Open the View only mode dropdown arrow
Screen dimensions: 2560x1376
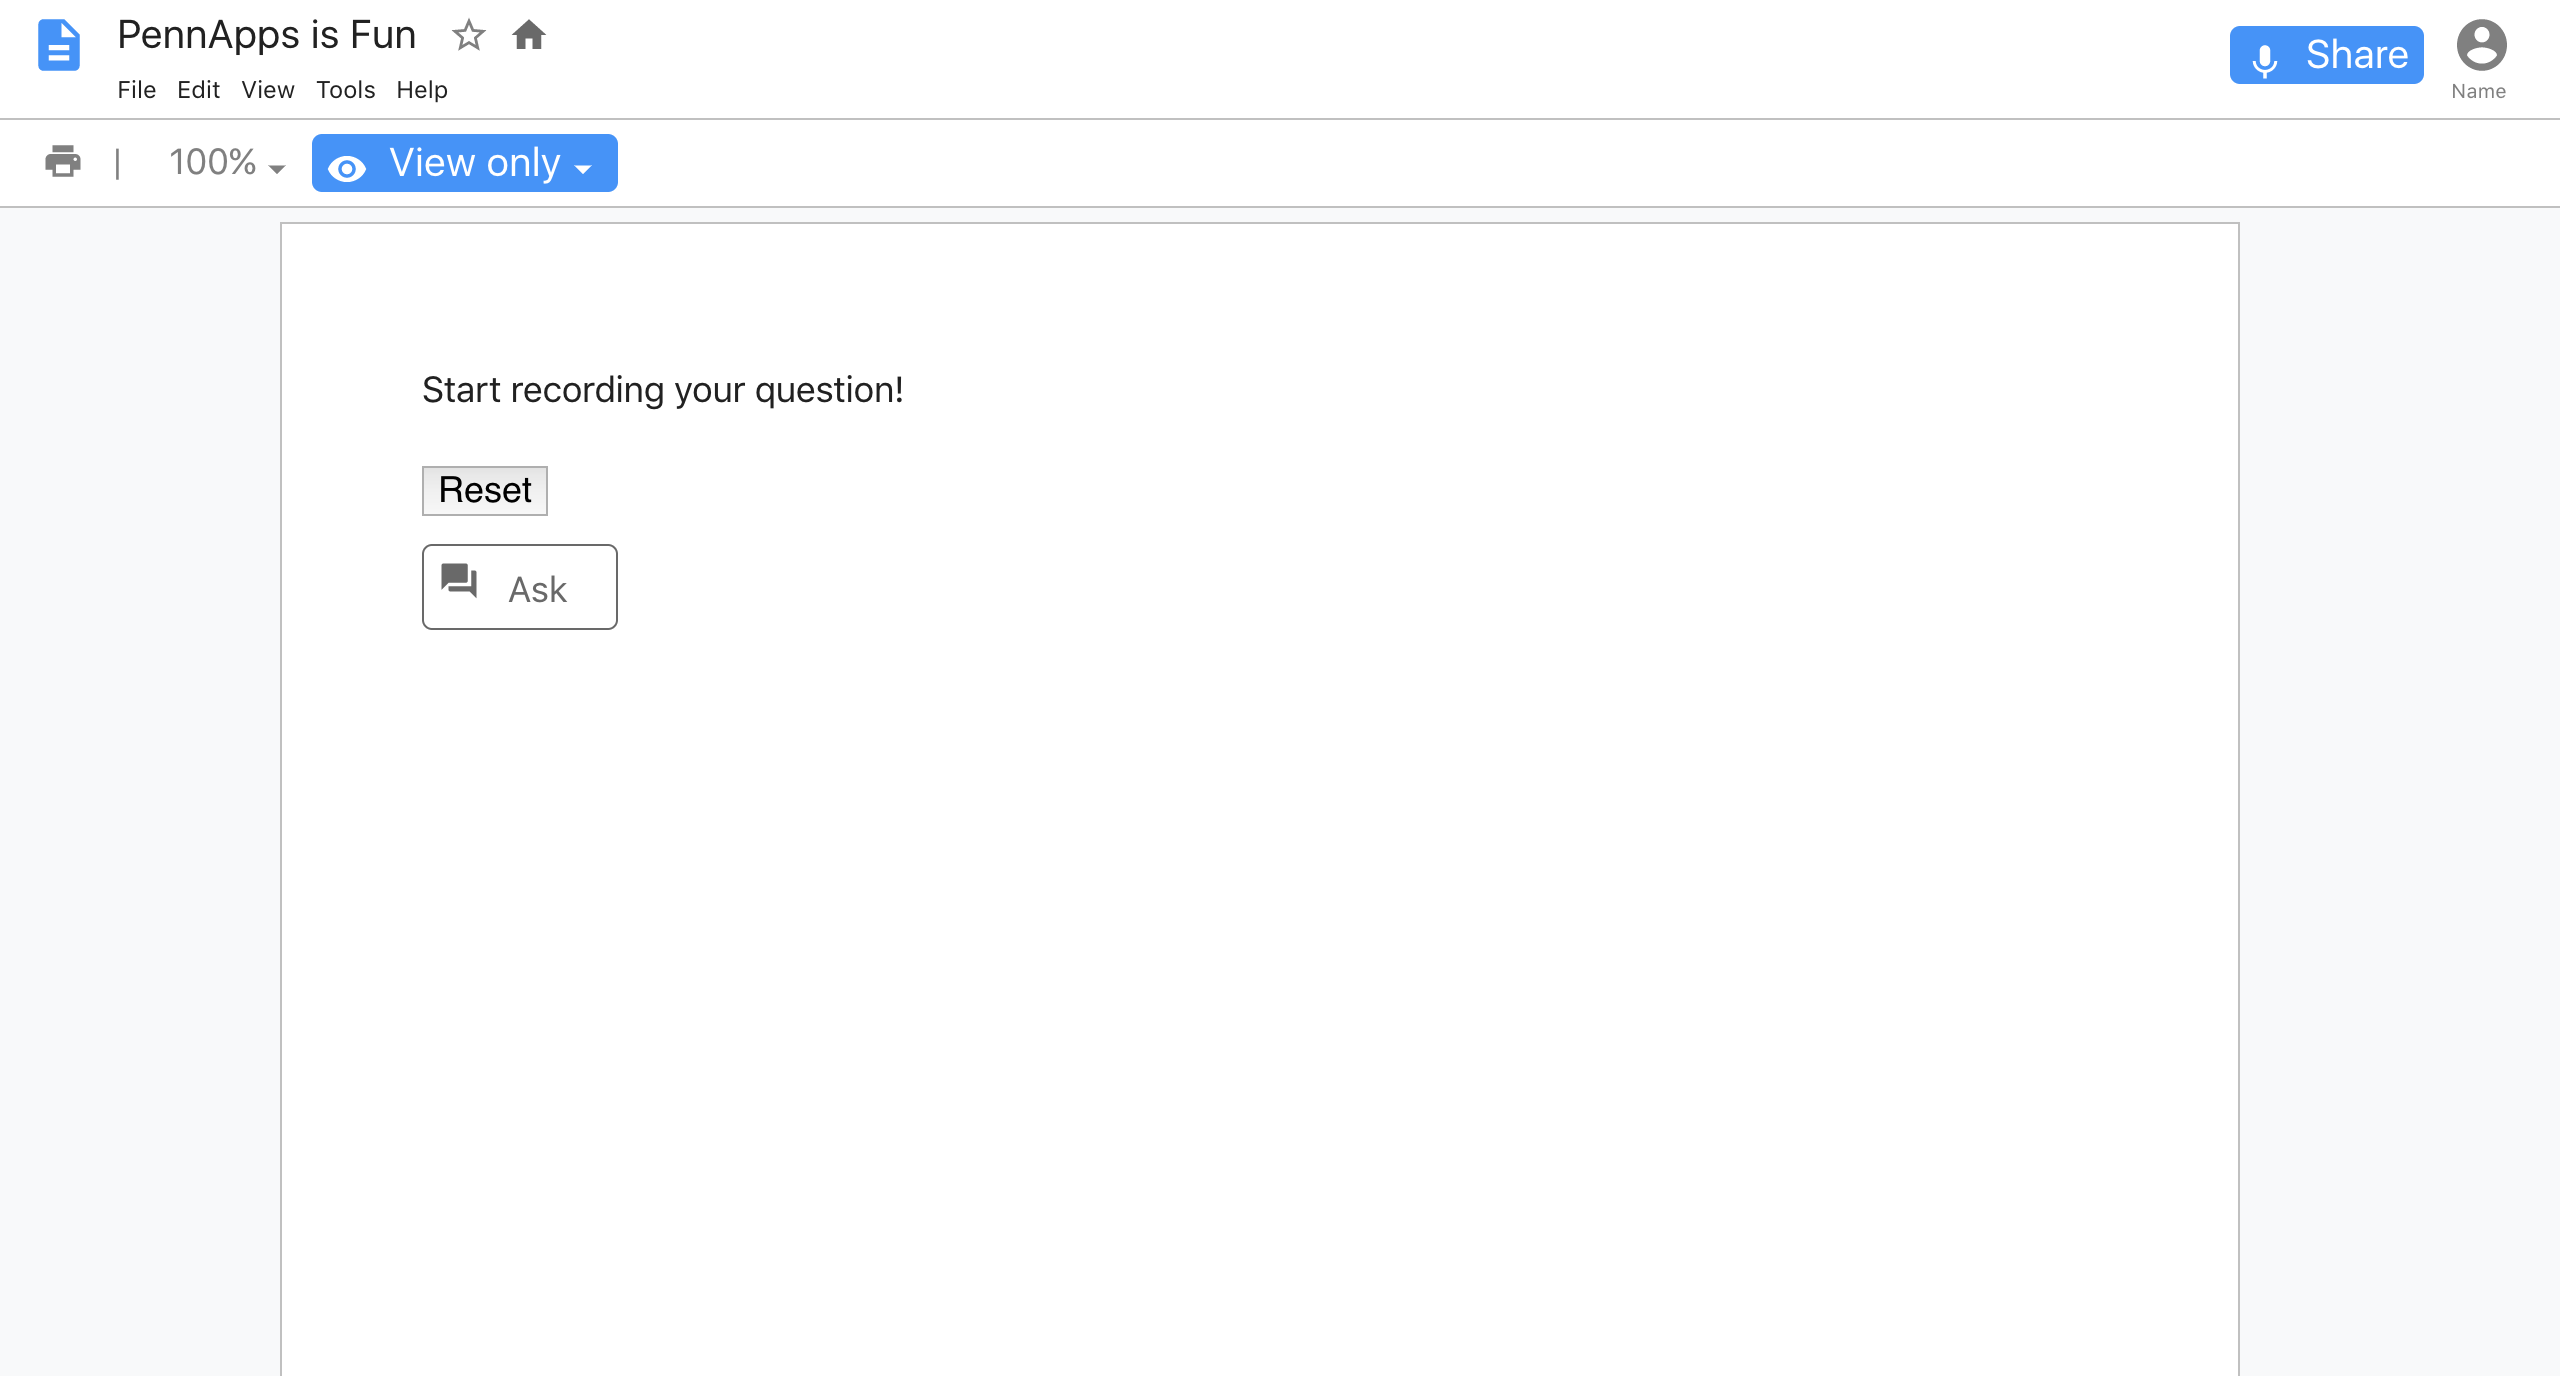pos(584,169)
